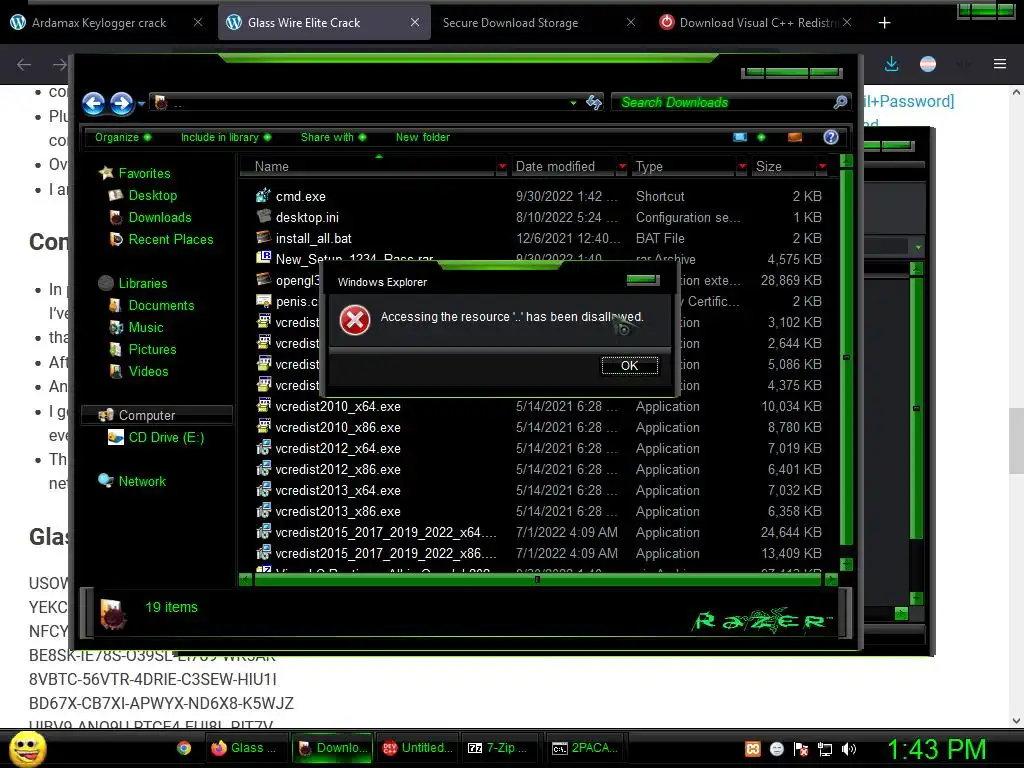Go back with the Explorer back arrow
The image size is (1024, 768).
94,103
